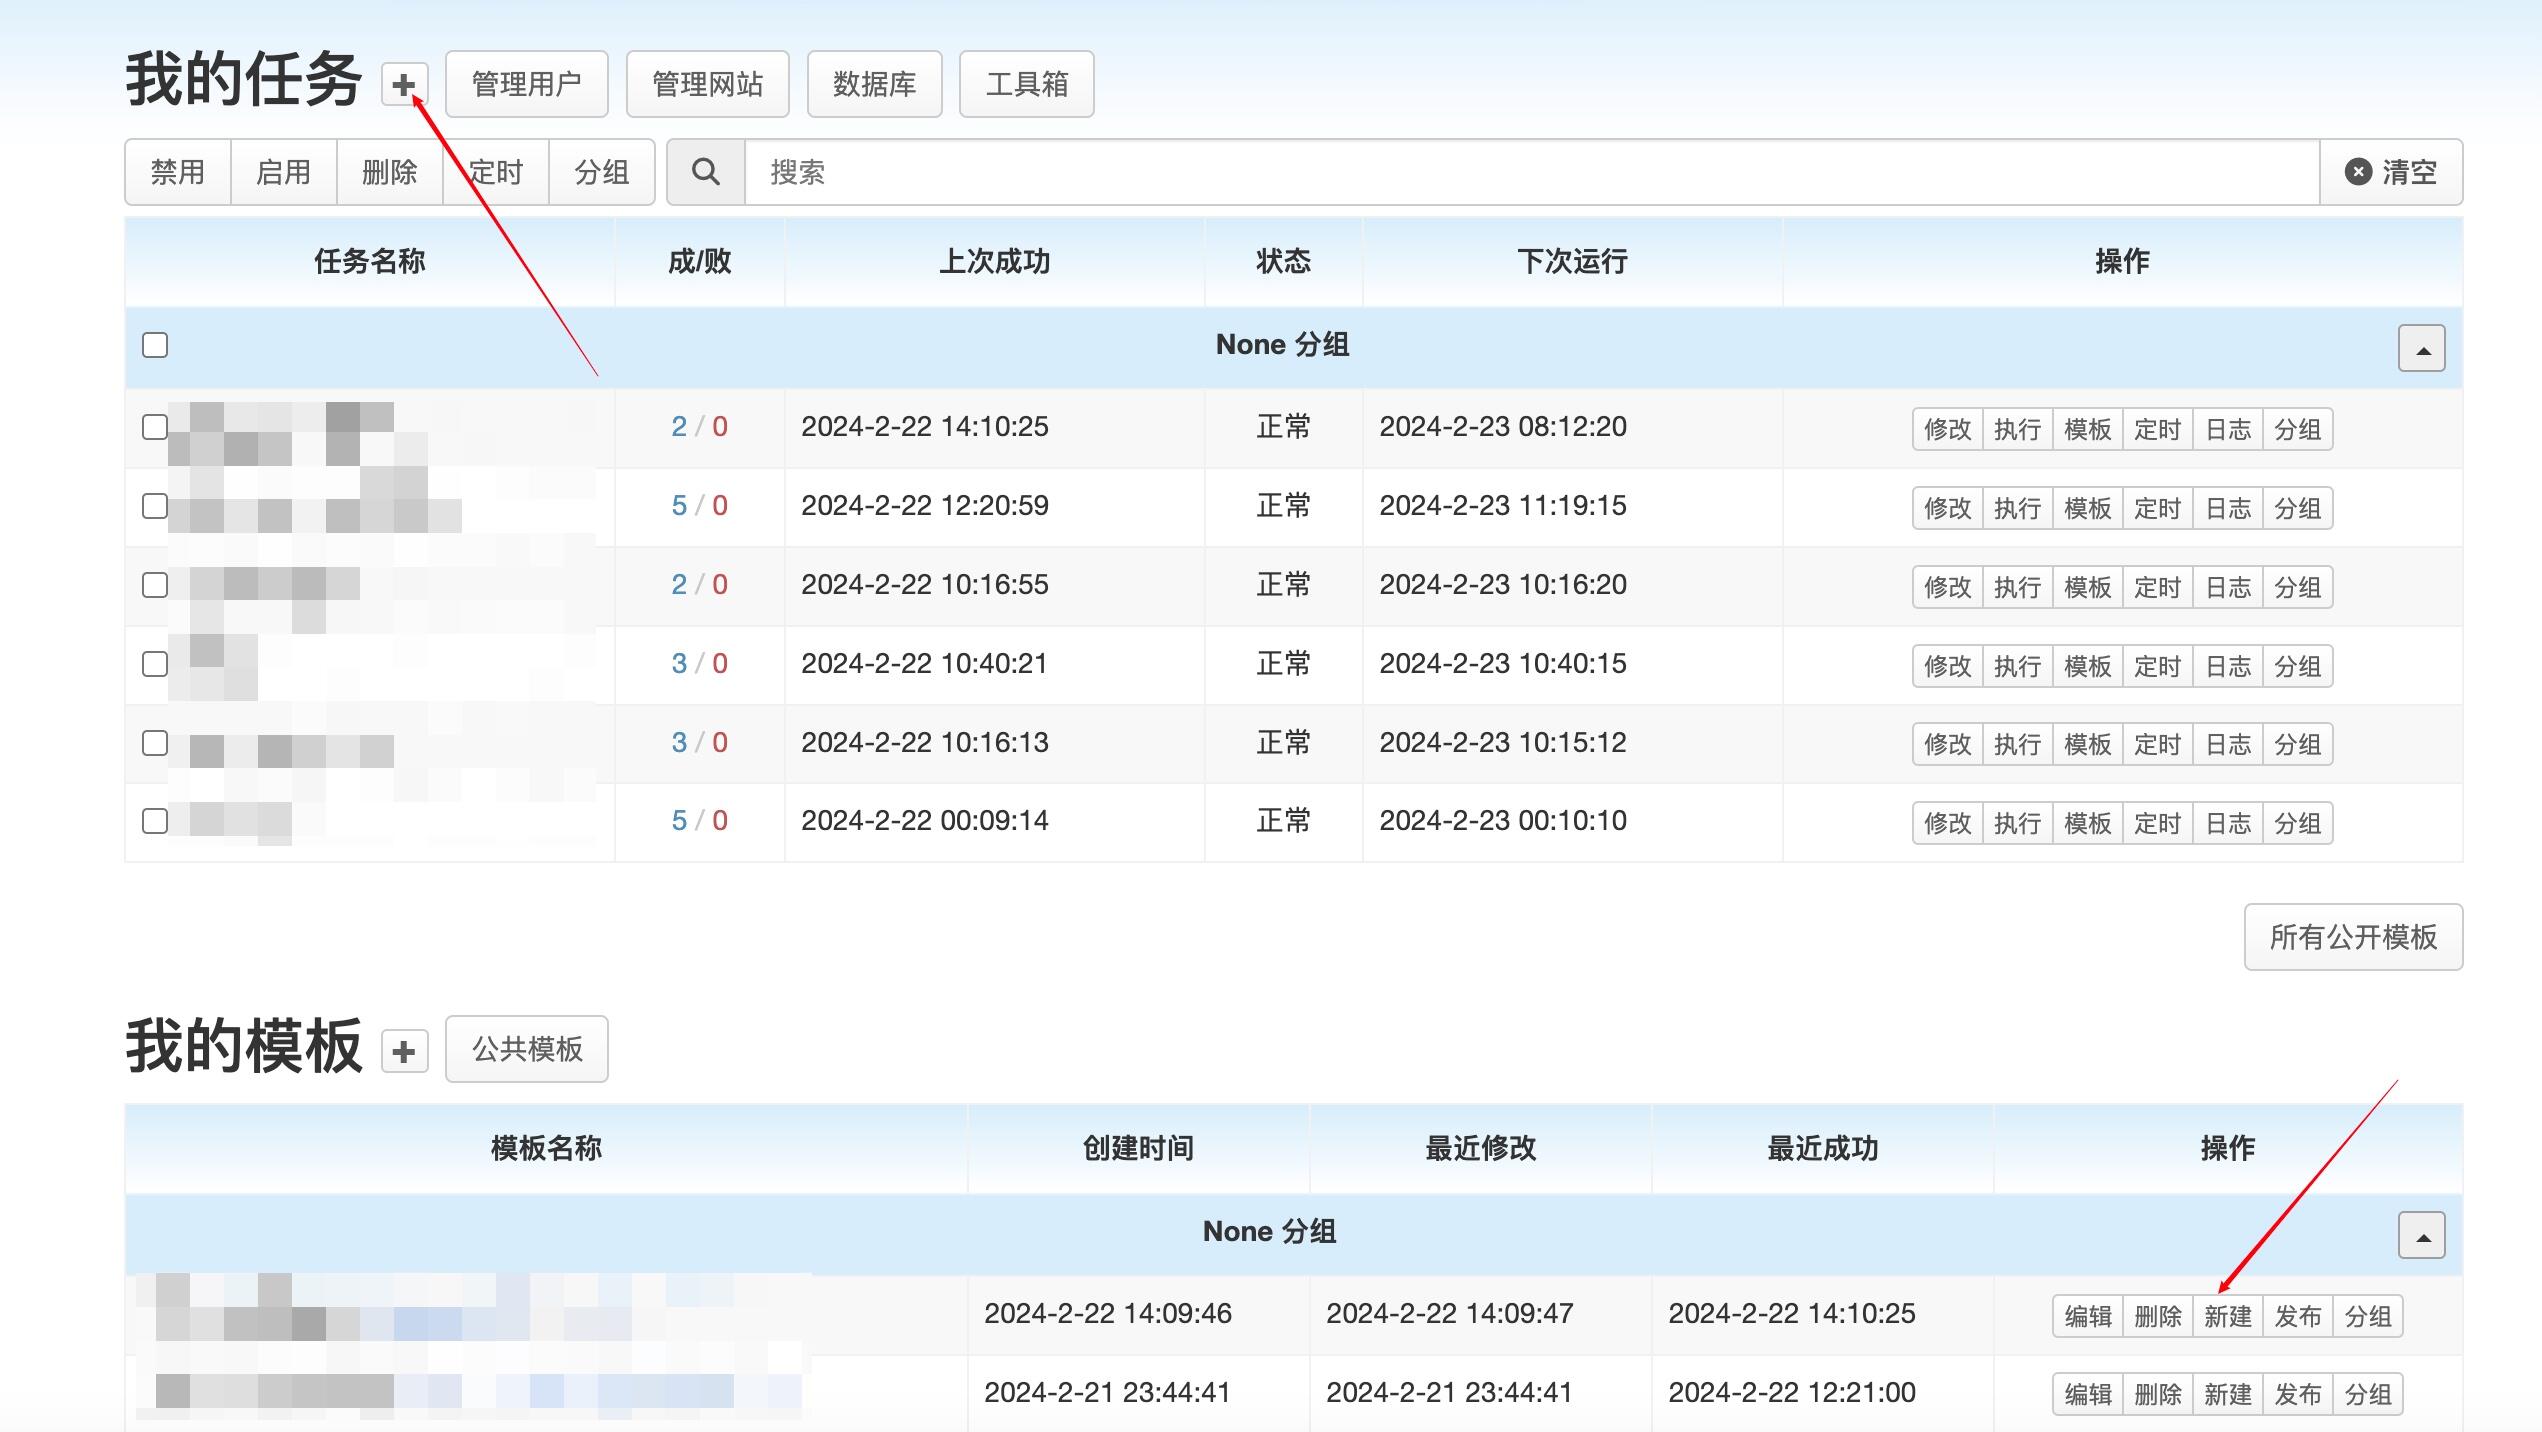Image resolution: width=2542 pixels, height=1432 pixels.
Task: Click the plus icon beside 我的模板
Action: pos(404,1051)
